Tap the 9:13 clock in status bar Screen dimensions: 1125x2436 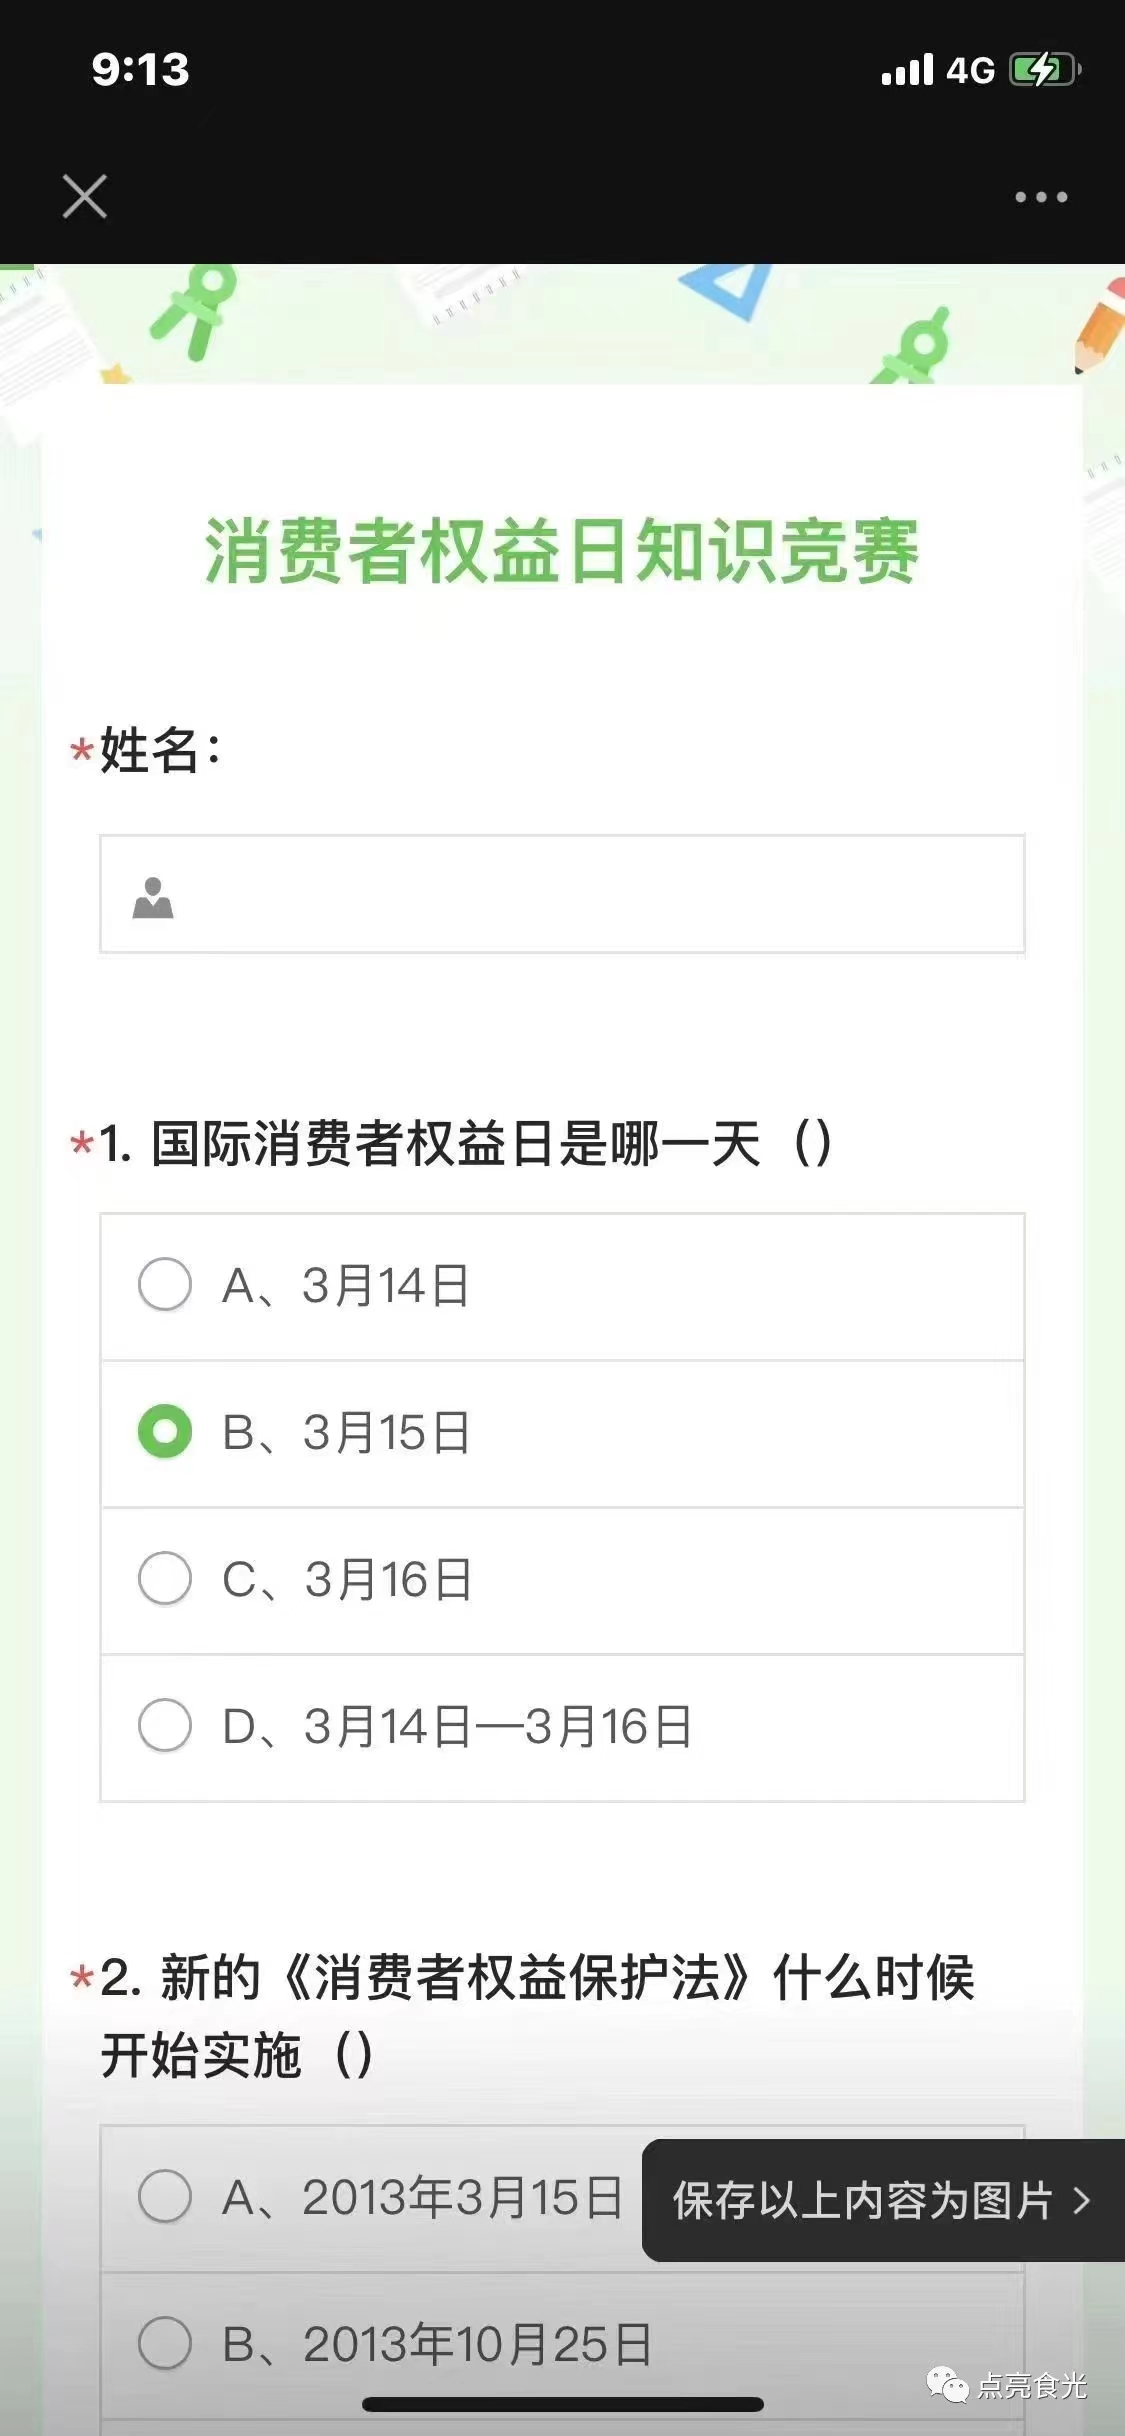coord(140,69)
